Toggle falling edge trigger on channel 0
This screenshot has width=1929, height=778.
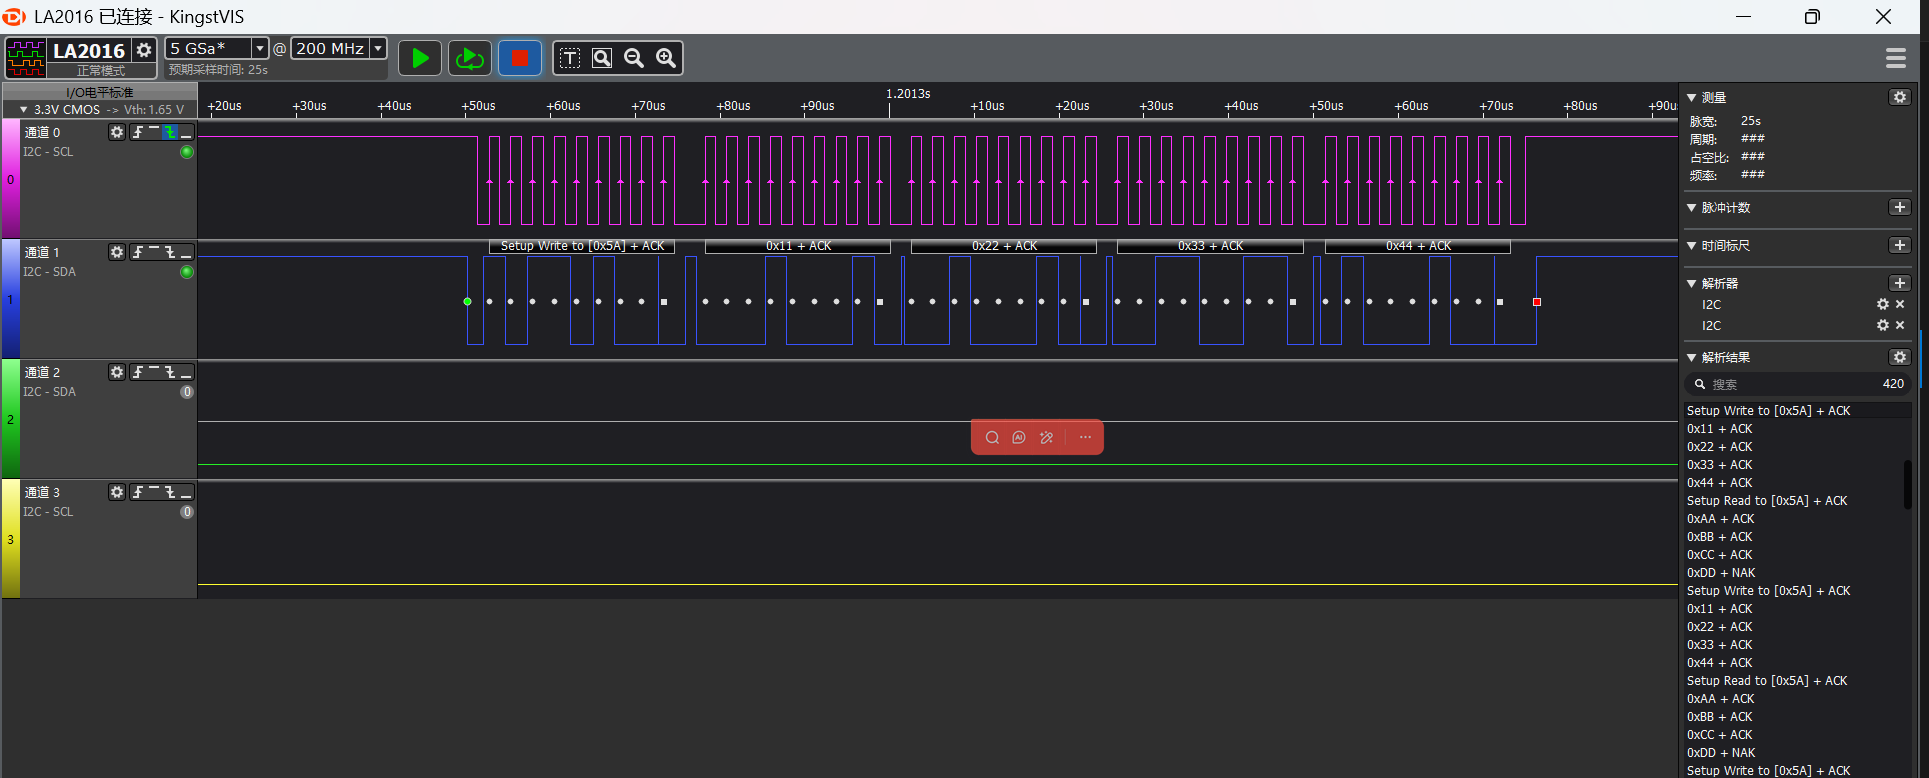(x=170, y=132)
